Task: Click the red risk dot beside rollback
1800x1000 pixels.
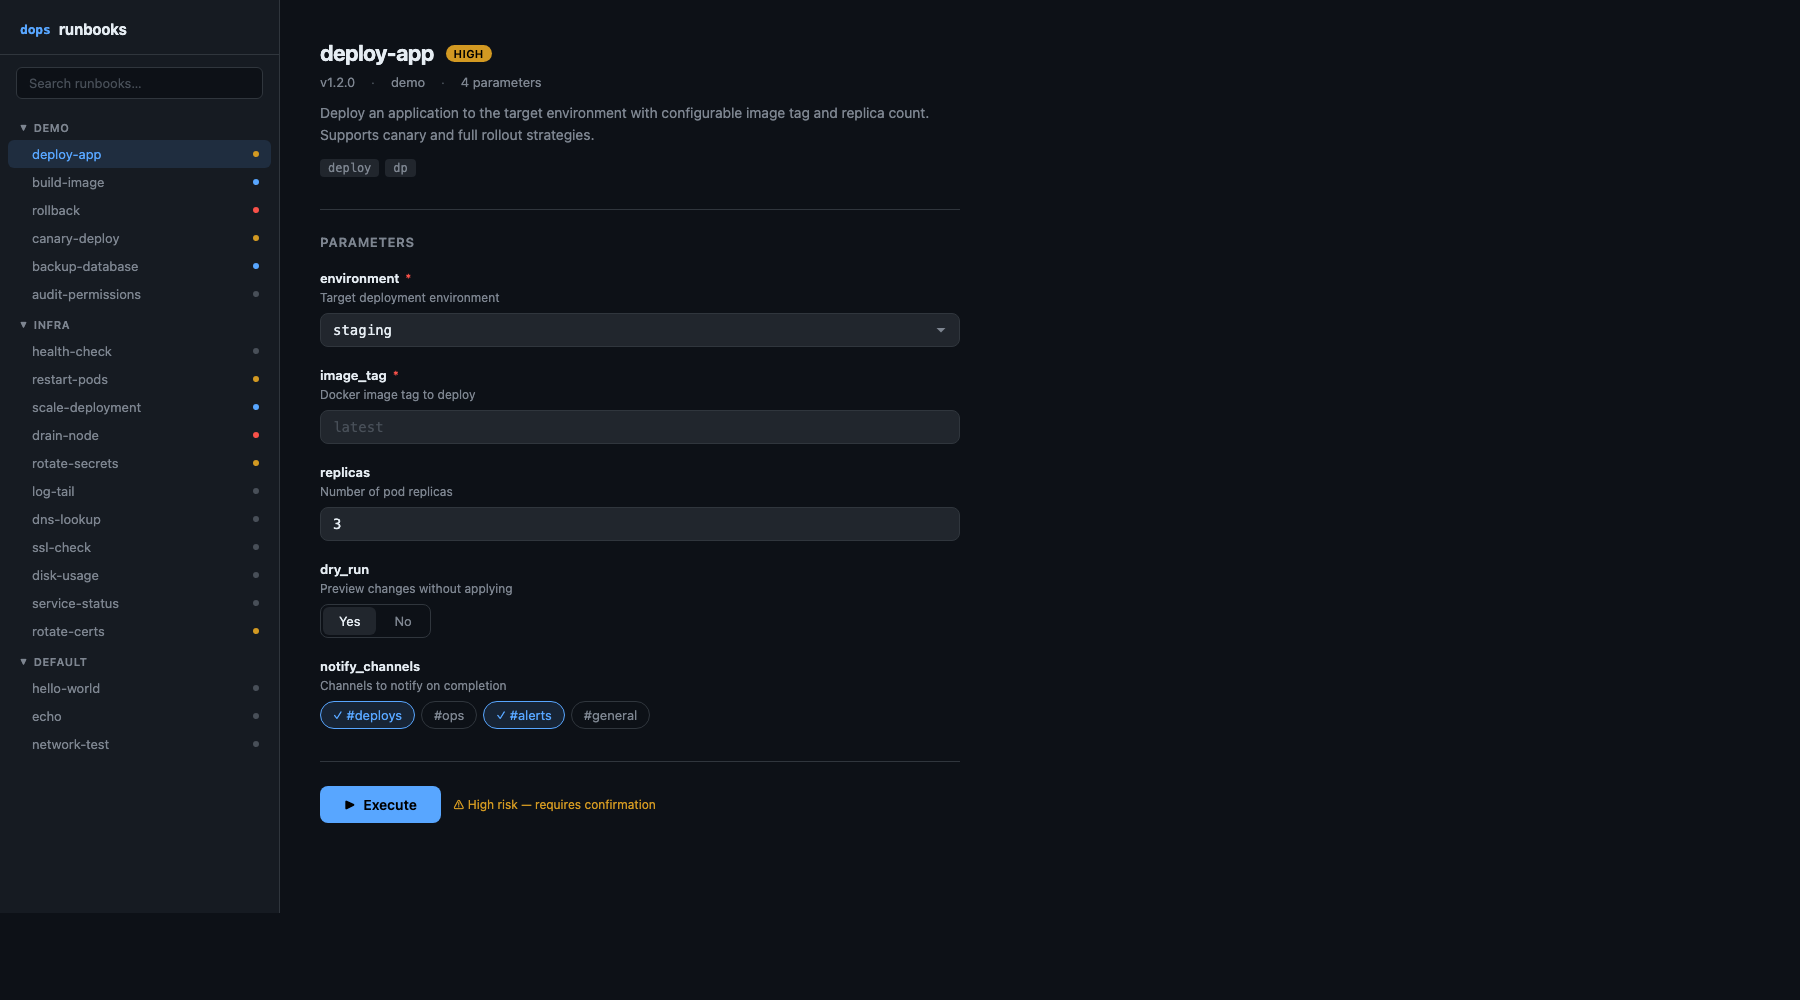Action: [x=256, y=210]
